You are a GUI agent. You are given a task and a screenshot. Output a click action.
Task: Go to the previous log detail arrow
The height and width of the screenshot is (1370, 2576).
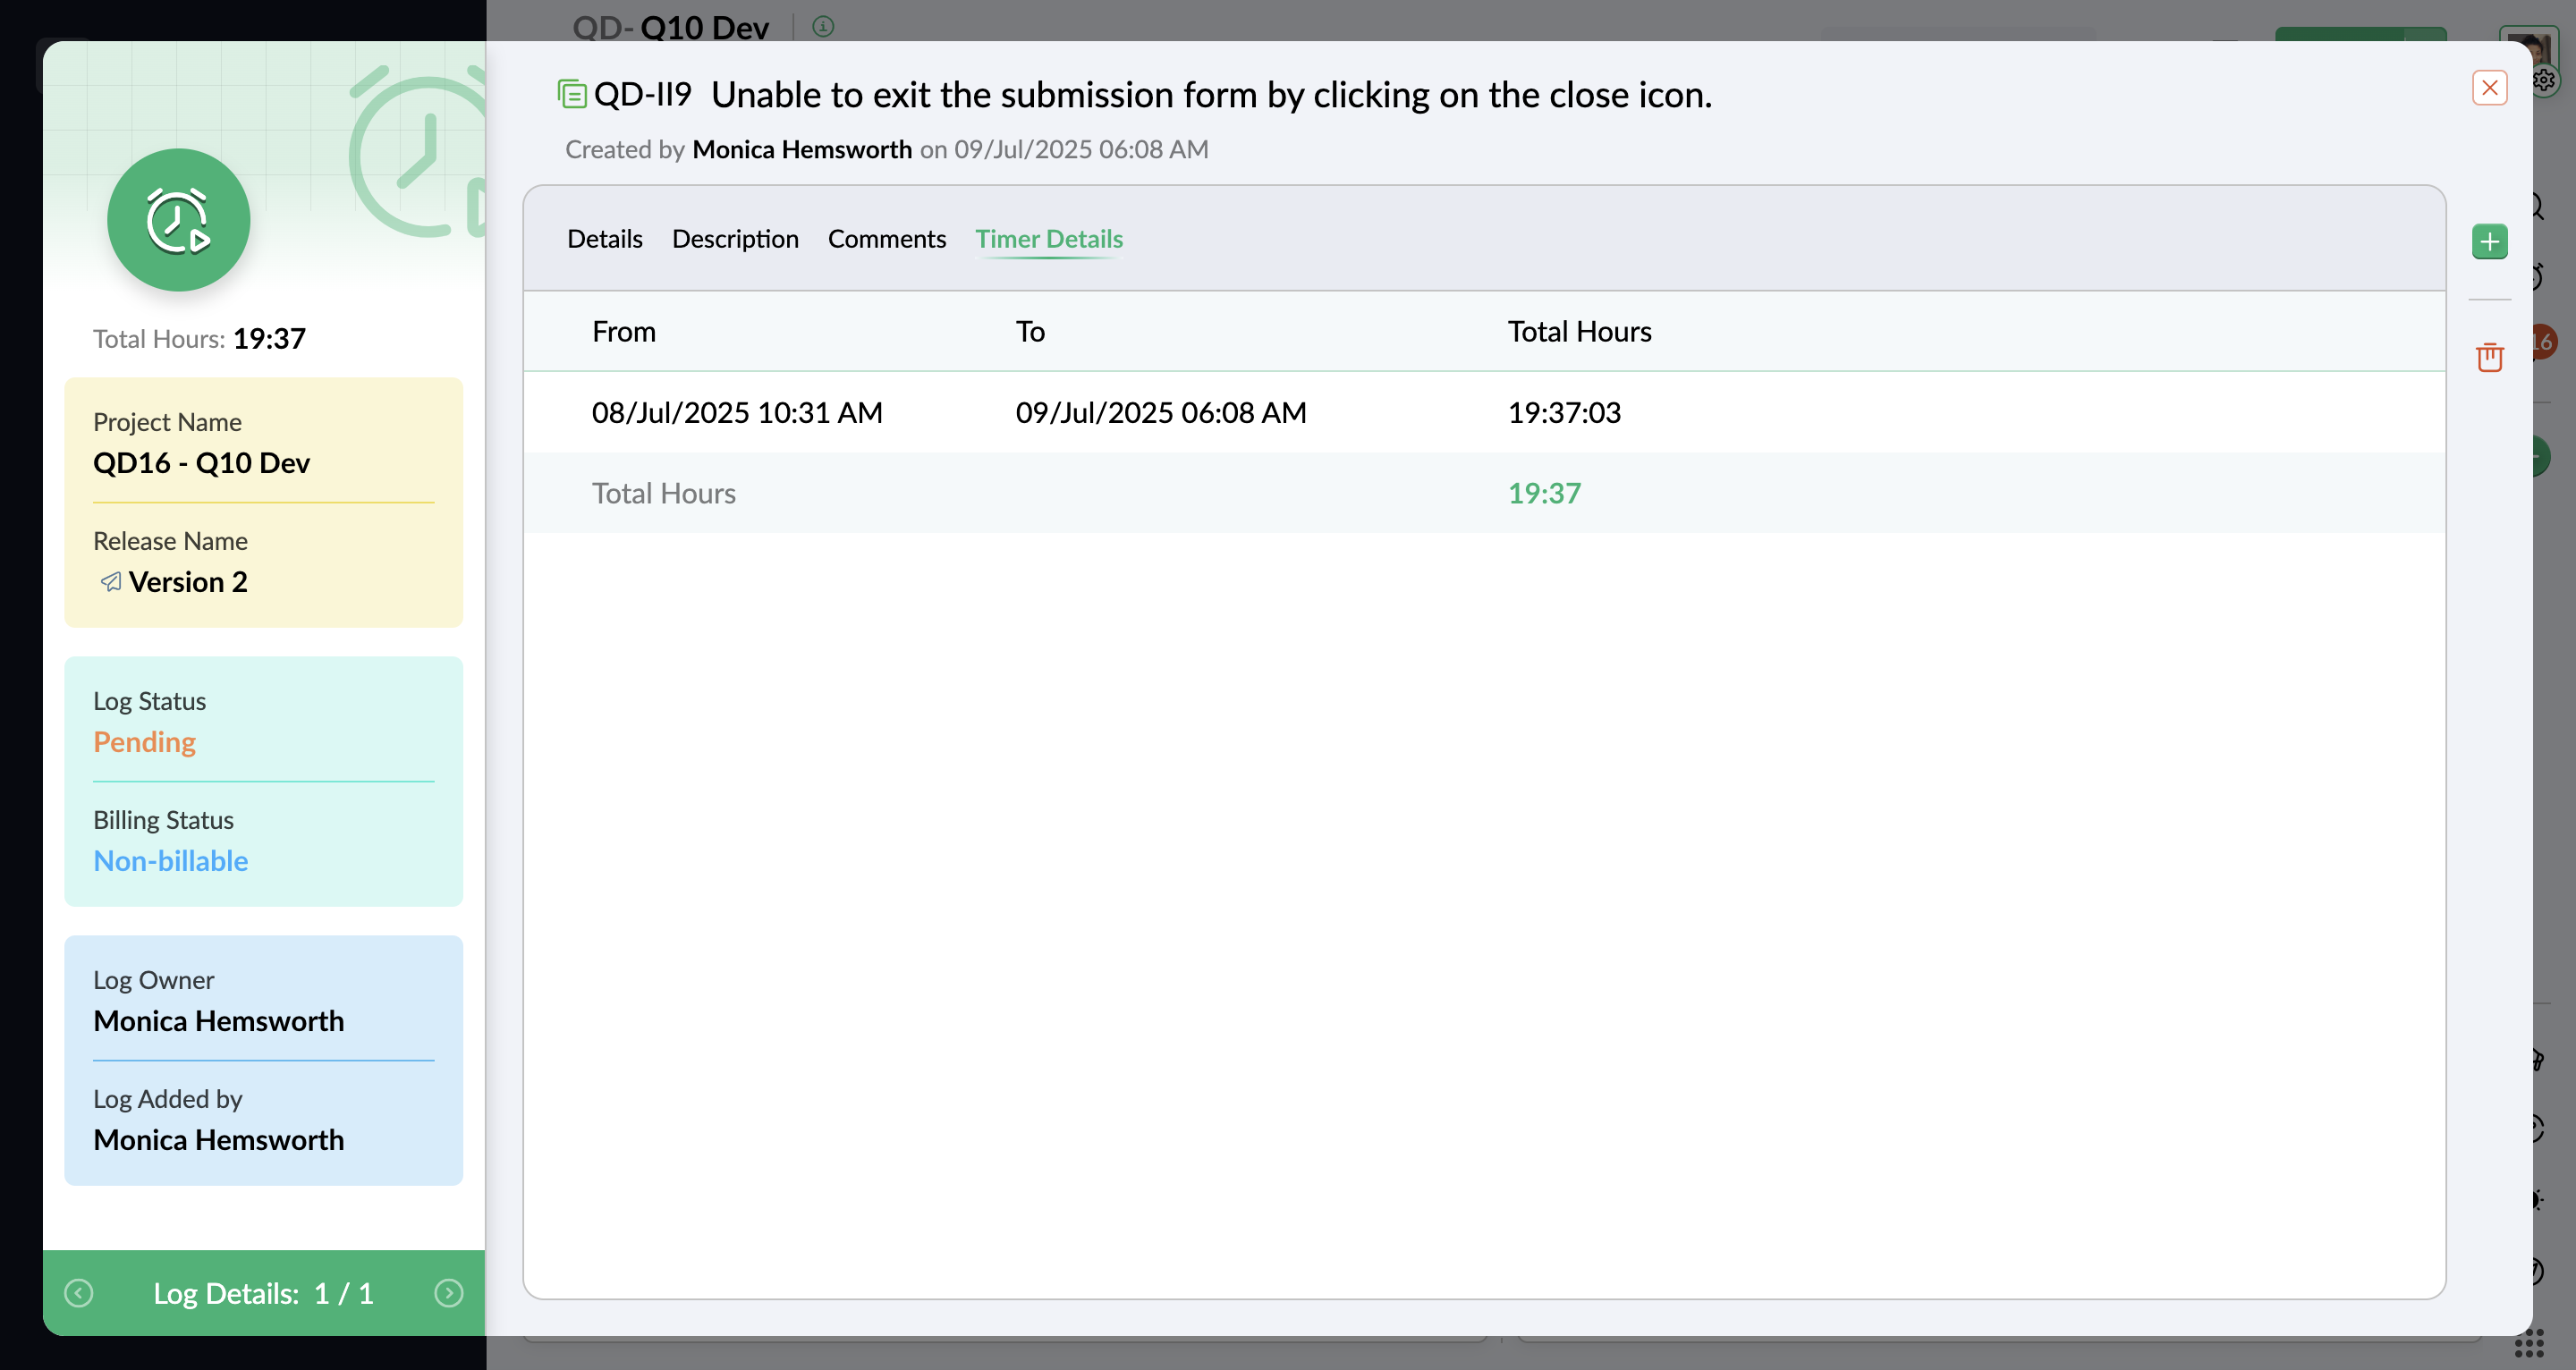(79, 1293)
